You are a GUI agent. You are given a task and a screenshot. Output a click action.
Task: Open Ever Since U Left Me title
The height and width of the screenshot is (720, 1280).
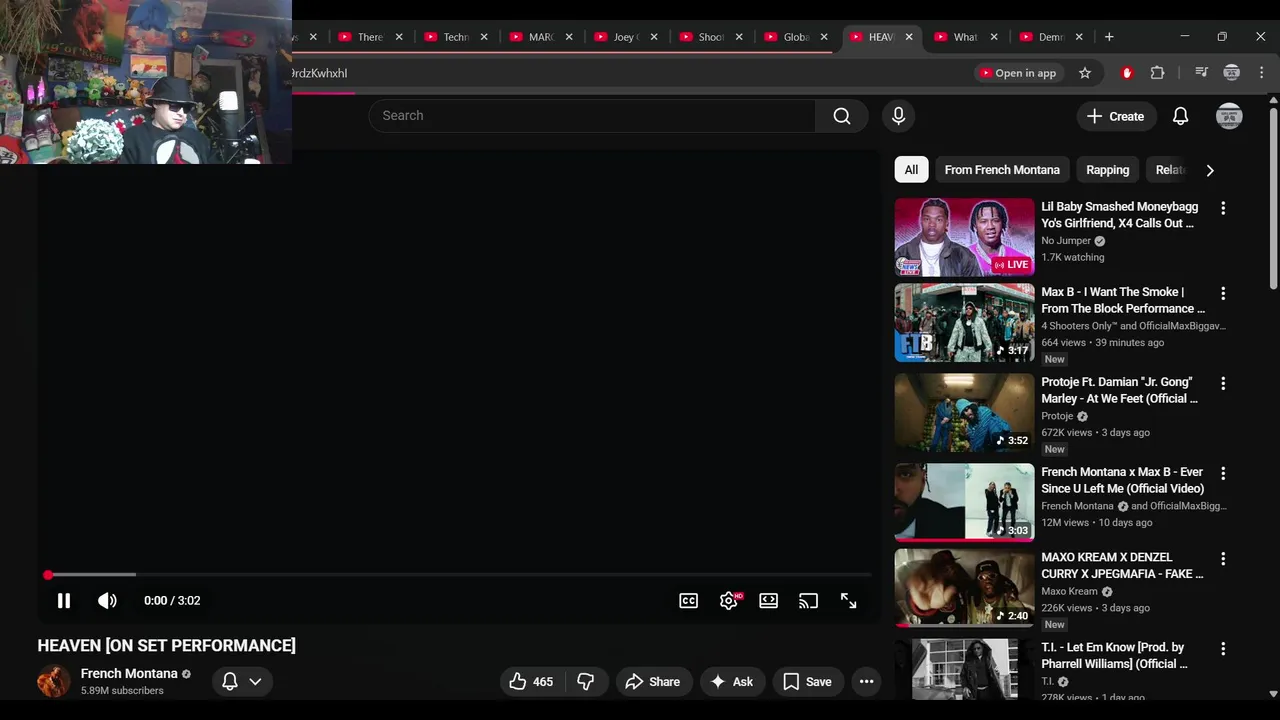(x=1122, y=480)
